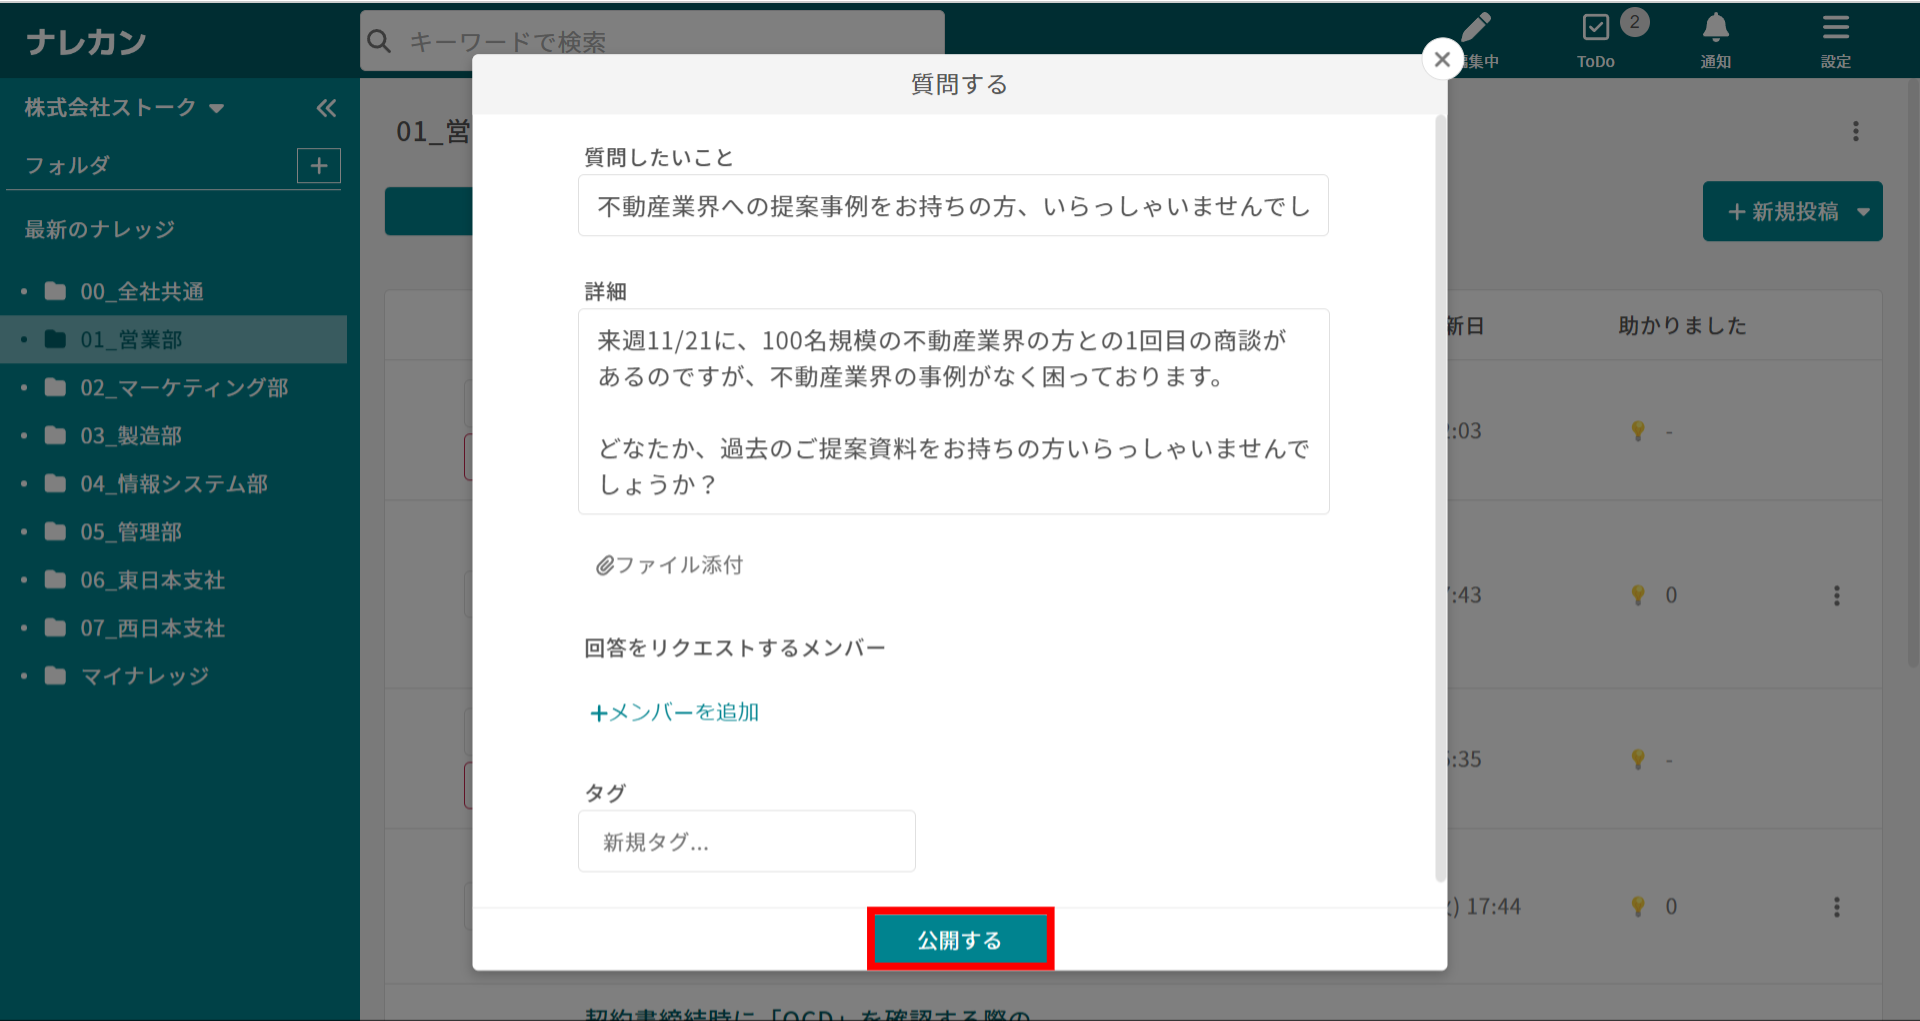Open the settings hamburger menu icon
The height and width of the screenshot is (1021, 1920).
tap(1835, 28)
